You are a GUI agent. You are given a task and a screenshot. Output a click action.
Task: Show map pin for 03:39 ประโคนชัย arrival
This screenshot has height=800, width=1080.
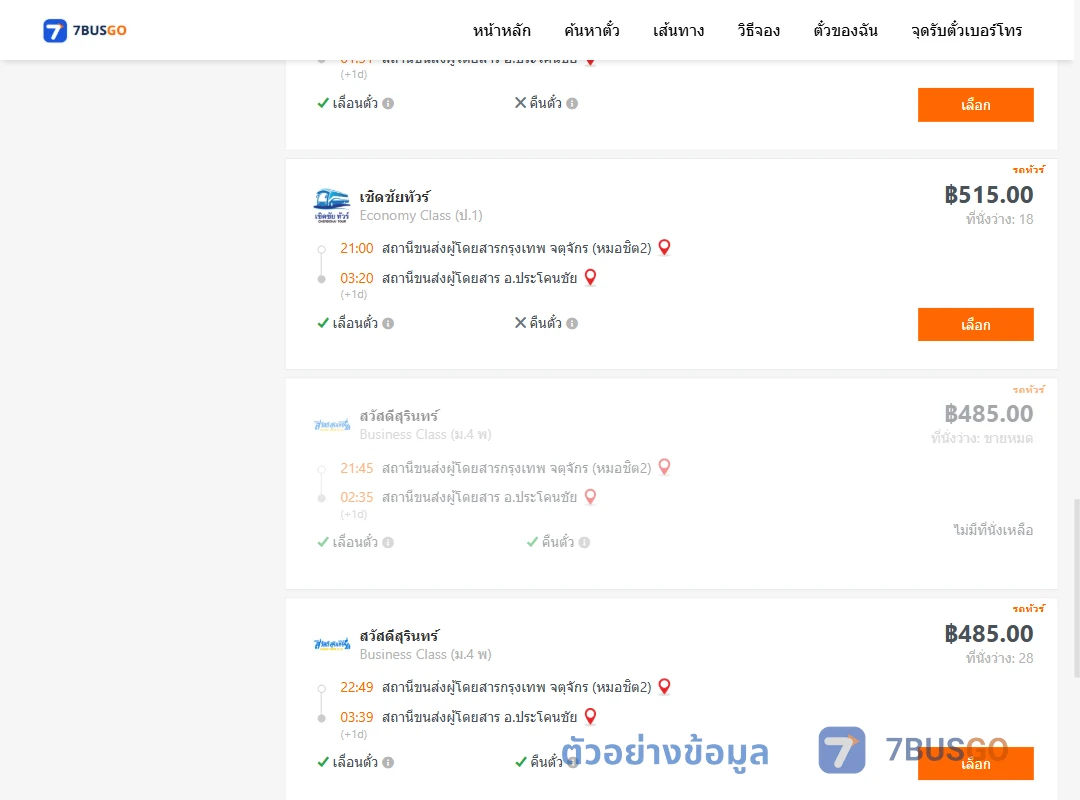[x=590, y=717]
